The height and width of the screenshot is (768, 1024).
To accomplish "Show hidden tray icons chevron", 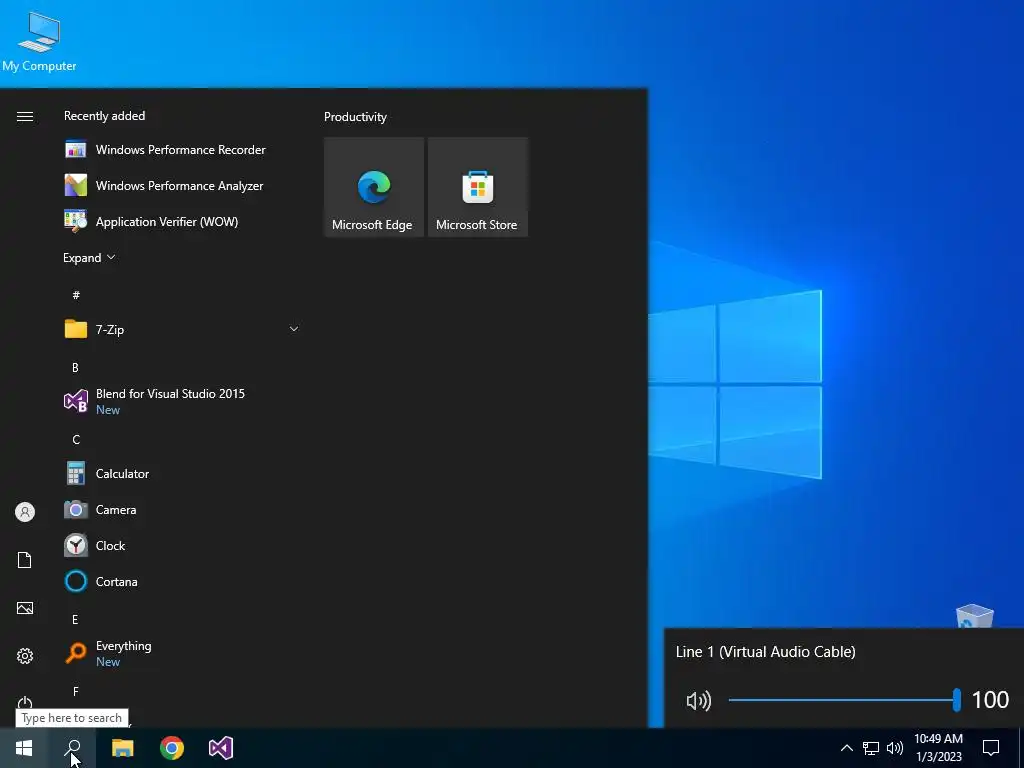I will (846, 748).
